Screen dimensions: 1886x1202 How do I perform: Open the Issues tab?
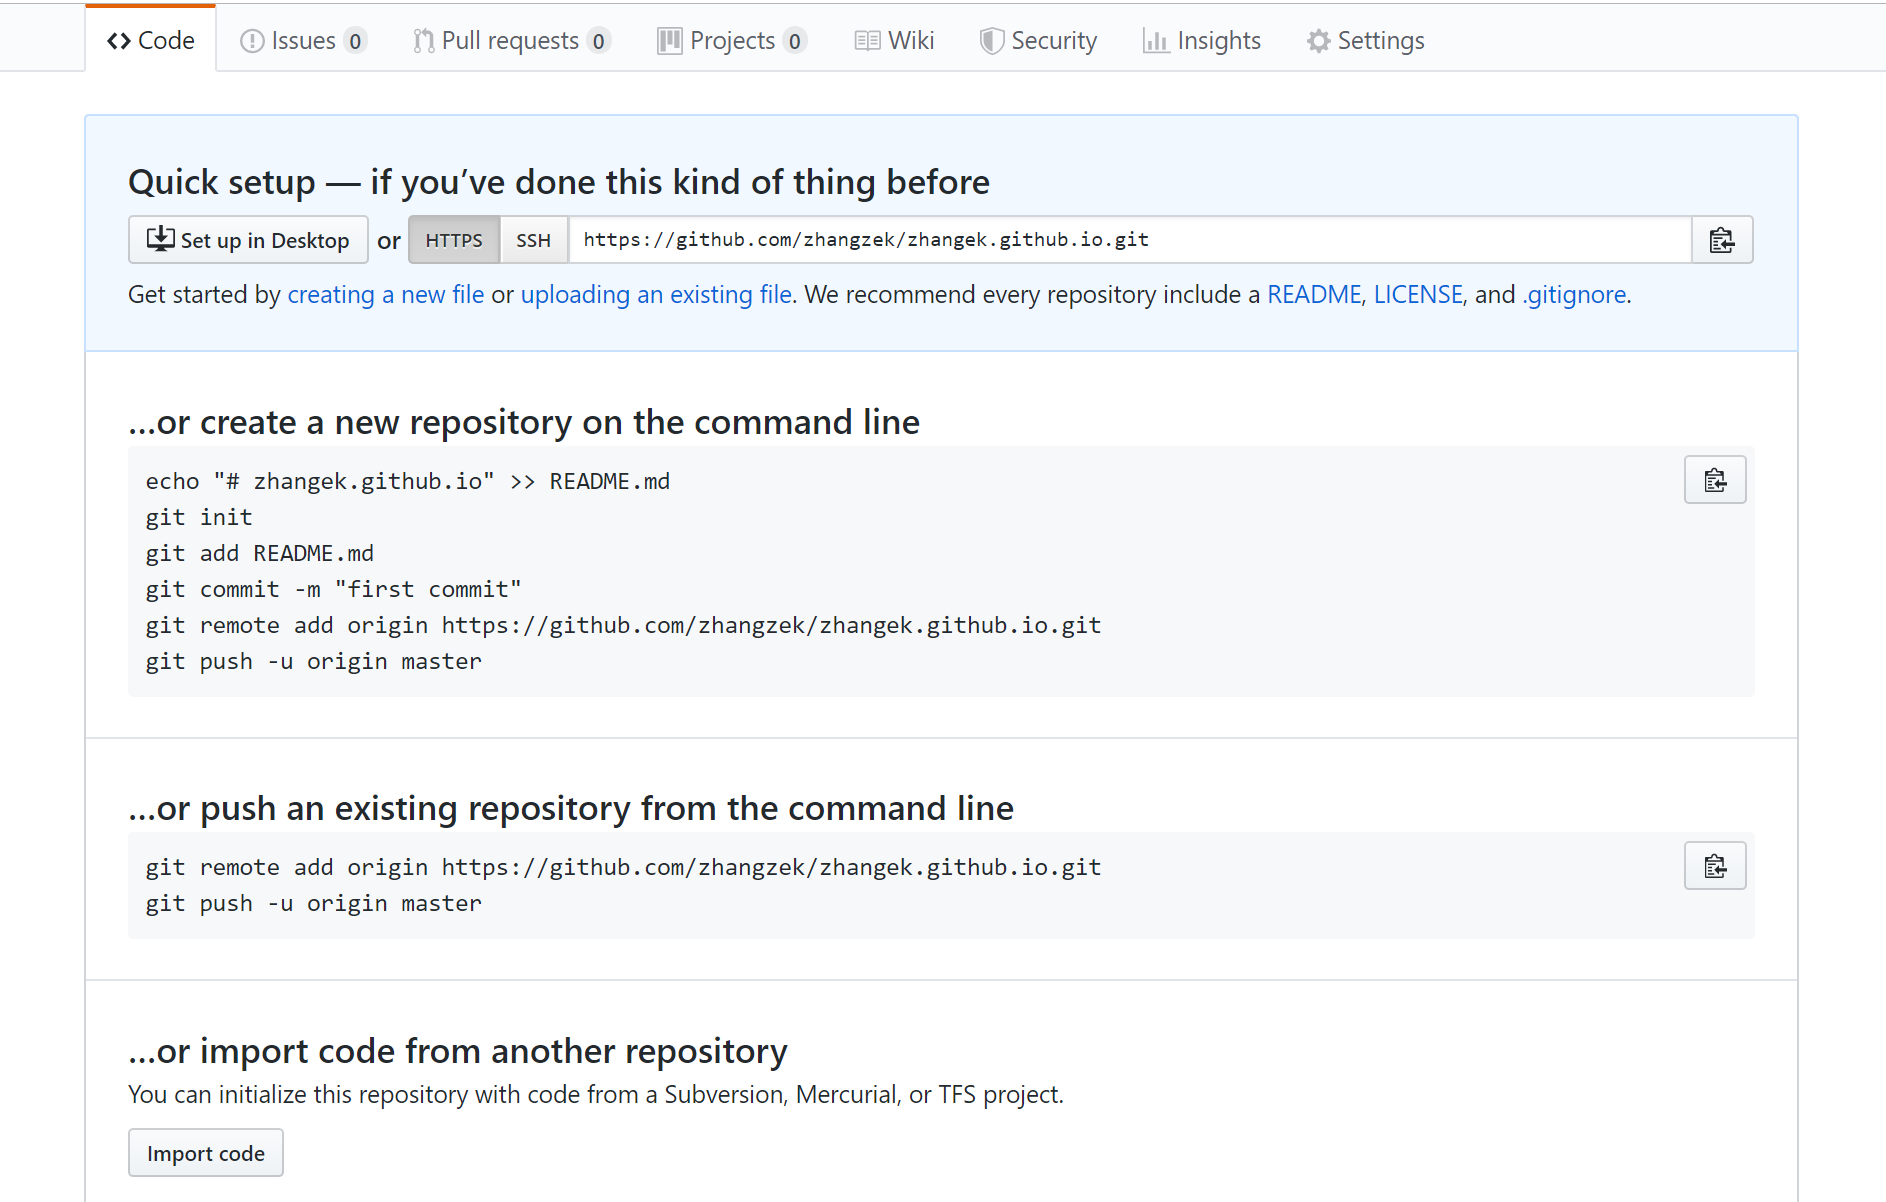(303, 40)
